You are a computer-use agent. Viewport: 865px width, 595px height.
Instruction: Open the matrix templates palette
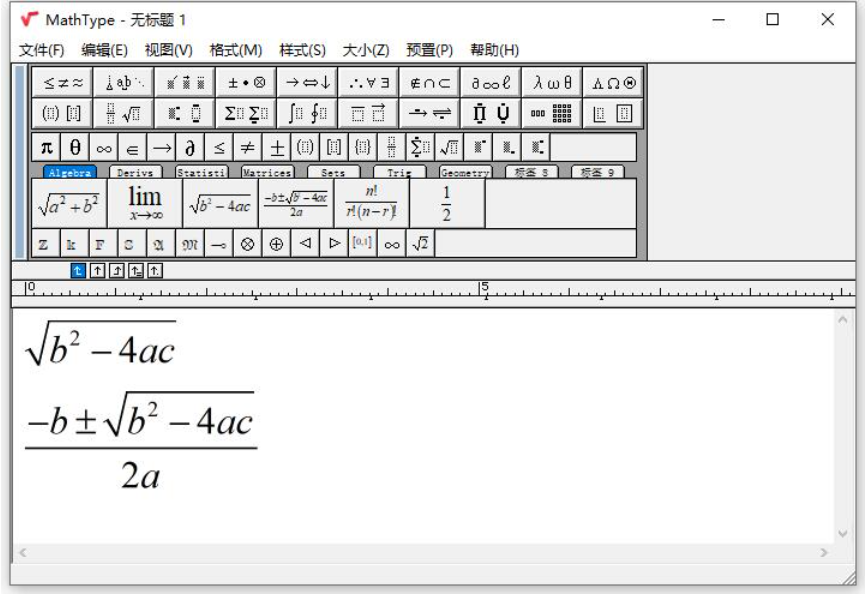coord(553,114)
